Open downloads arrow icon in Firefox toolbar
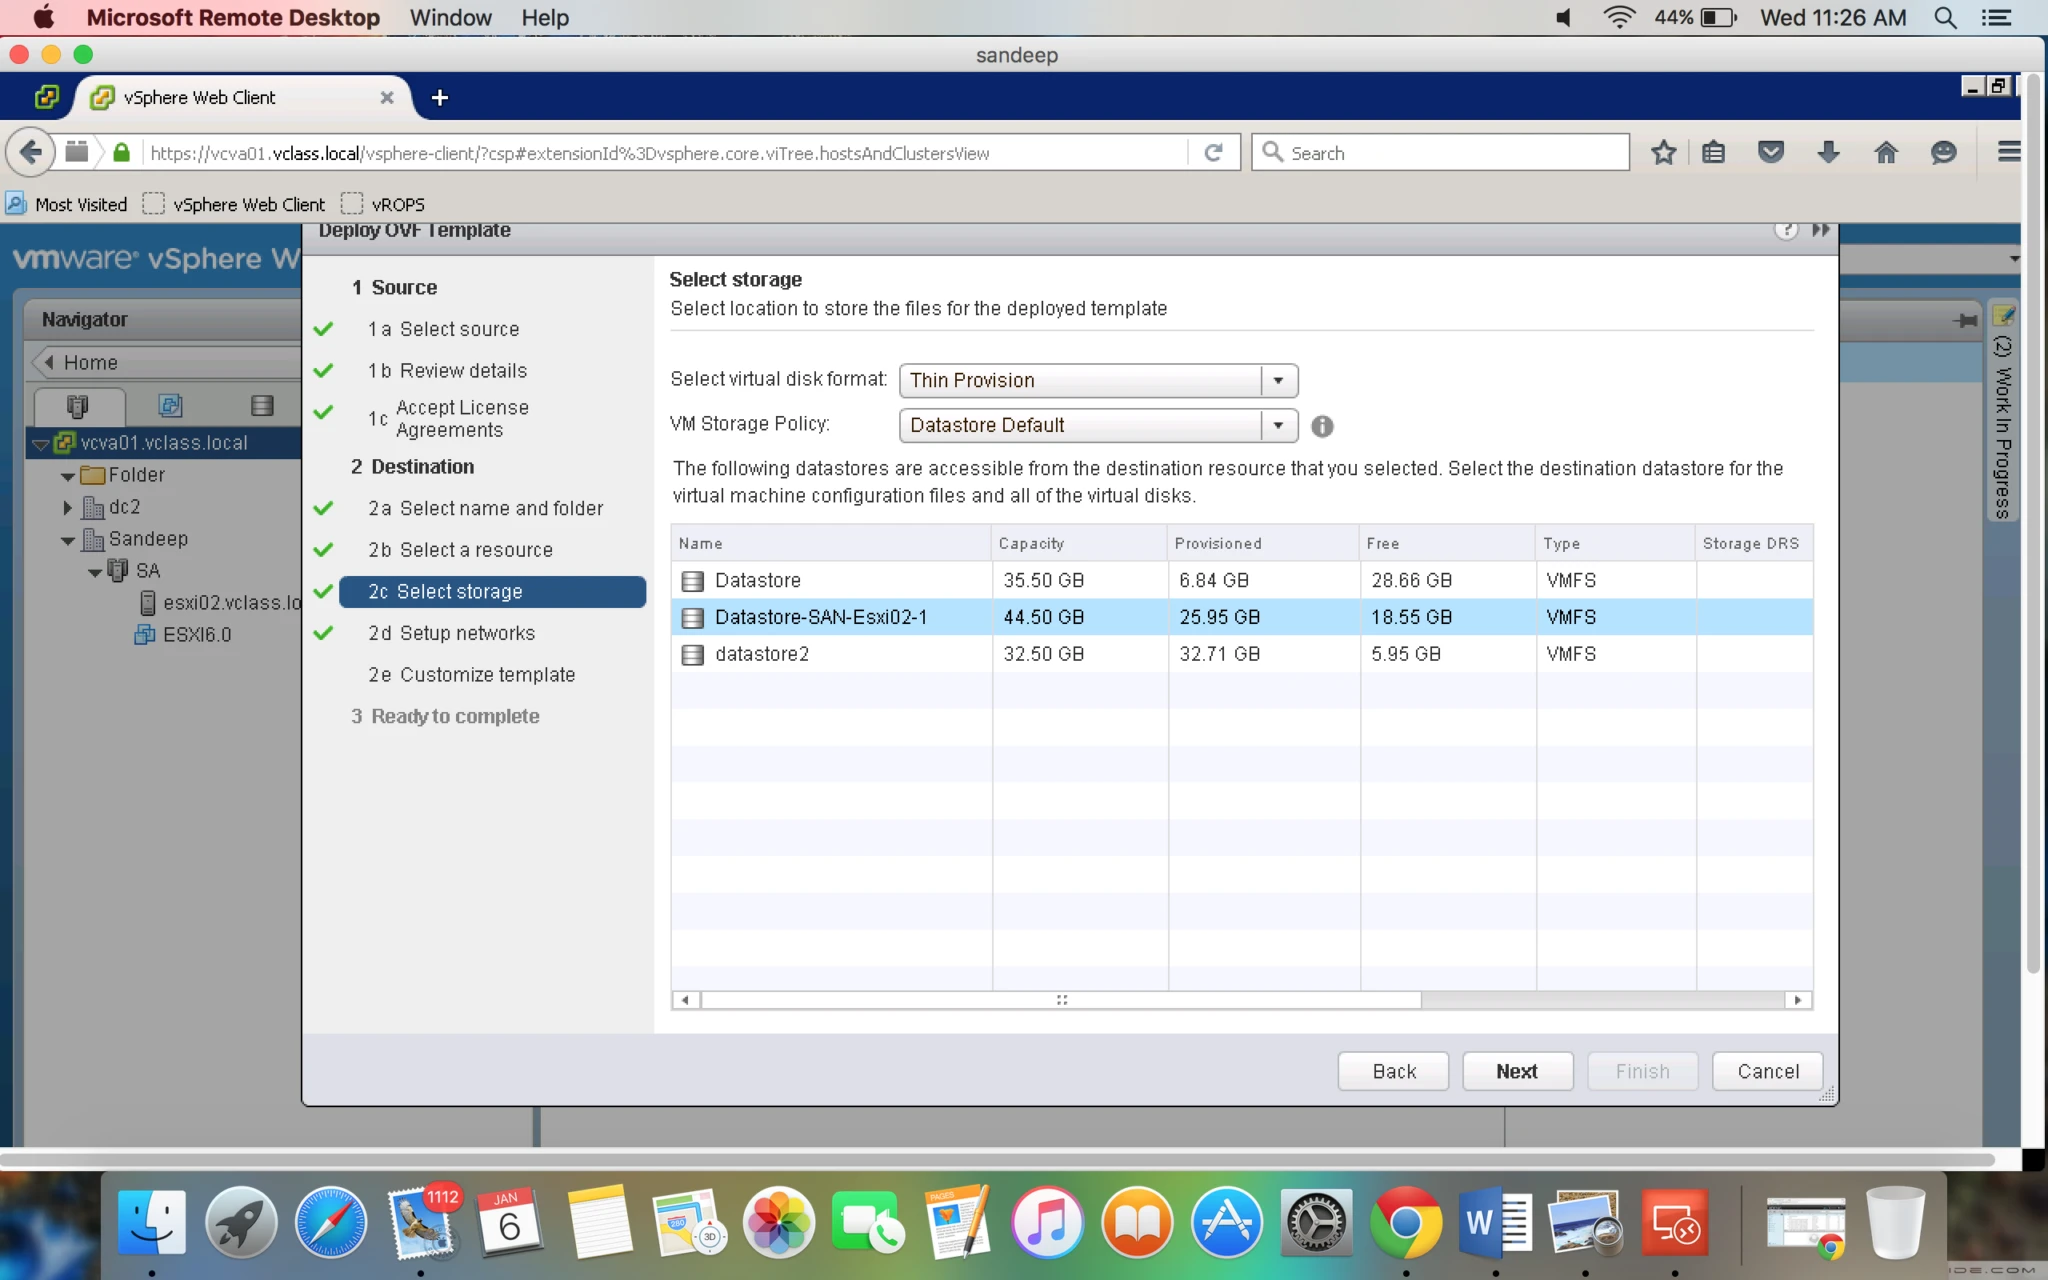Image resolution: width=2048 pixels, height=1280 pixels. click(x=1828, y=152)
